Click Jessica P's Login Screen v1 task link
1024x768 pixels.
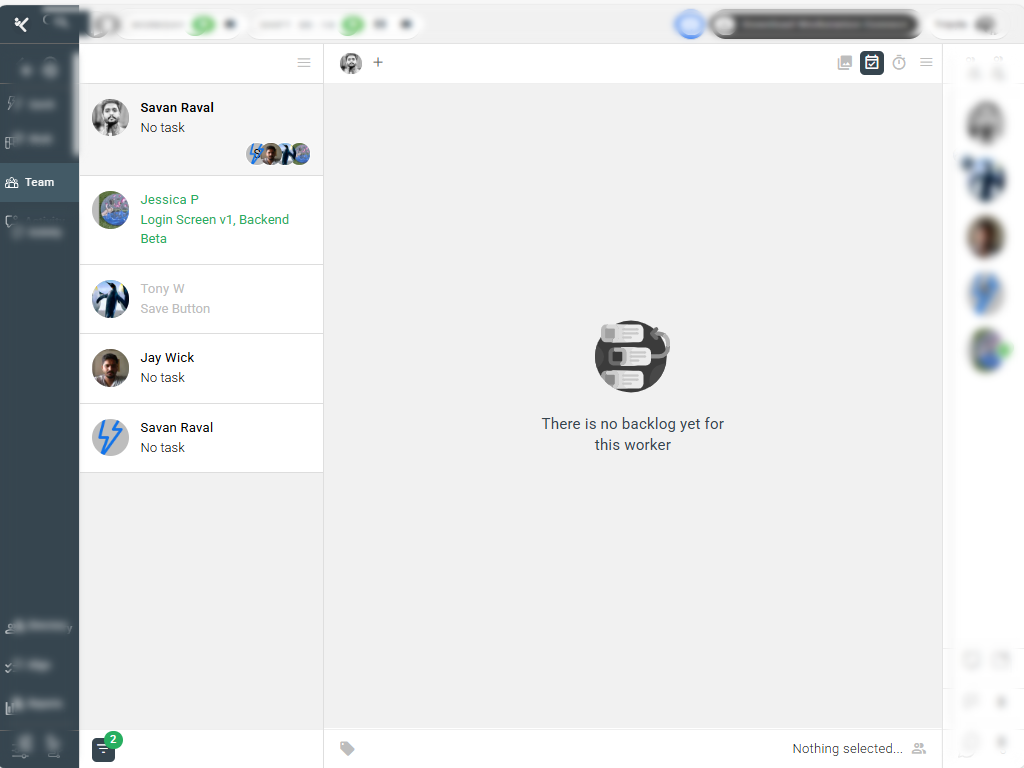[214, 220]
